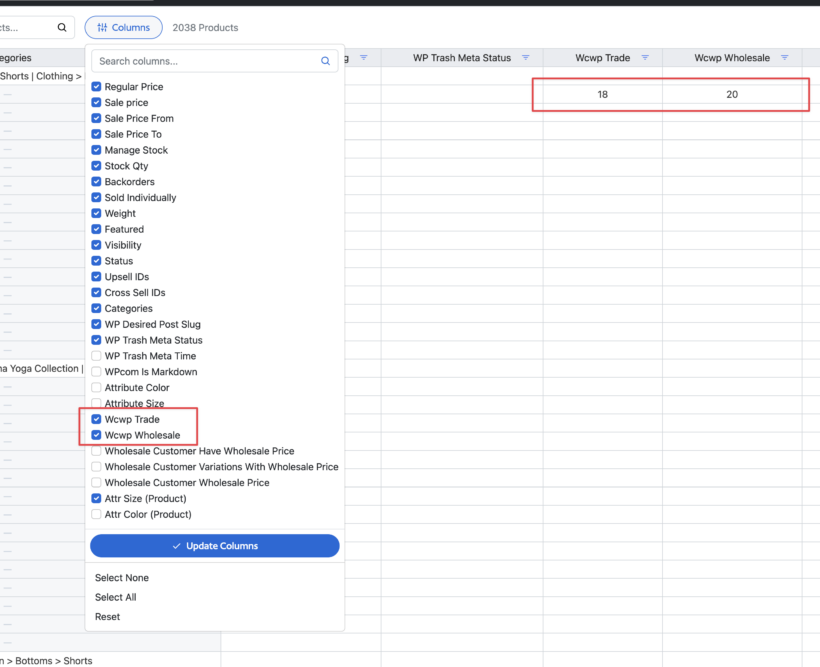Click the 2038 Products count label

tap(205, 27)
